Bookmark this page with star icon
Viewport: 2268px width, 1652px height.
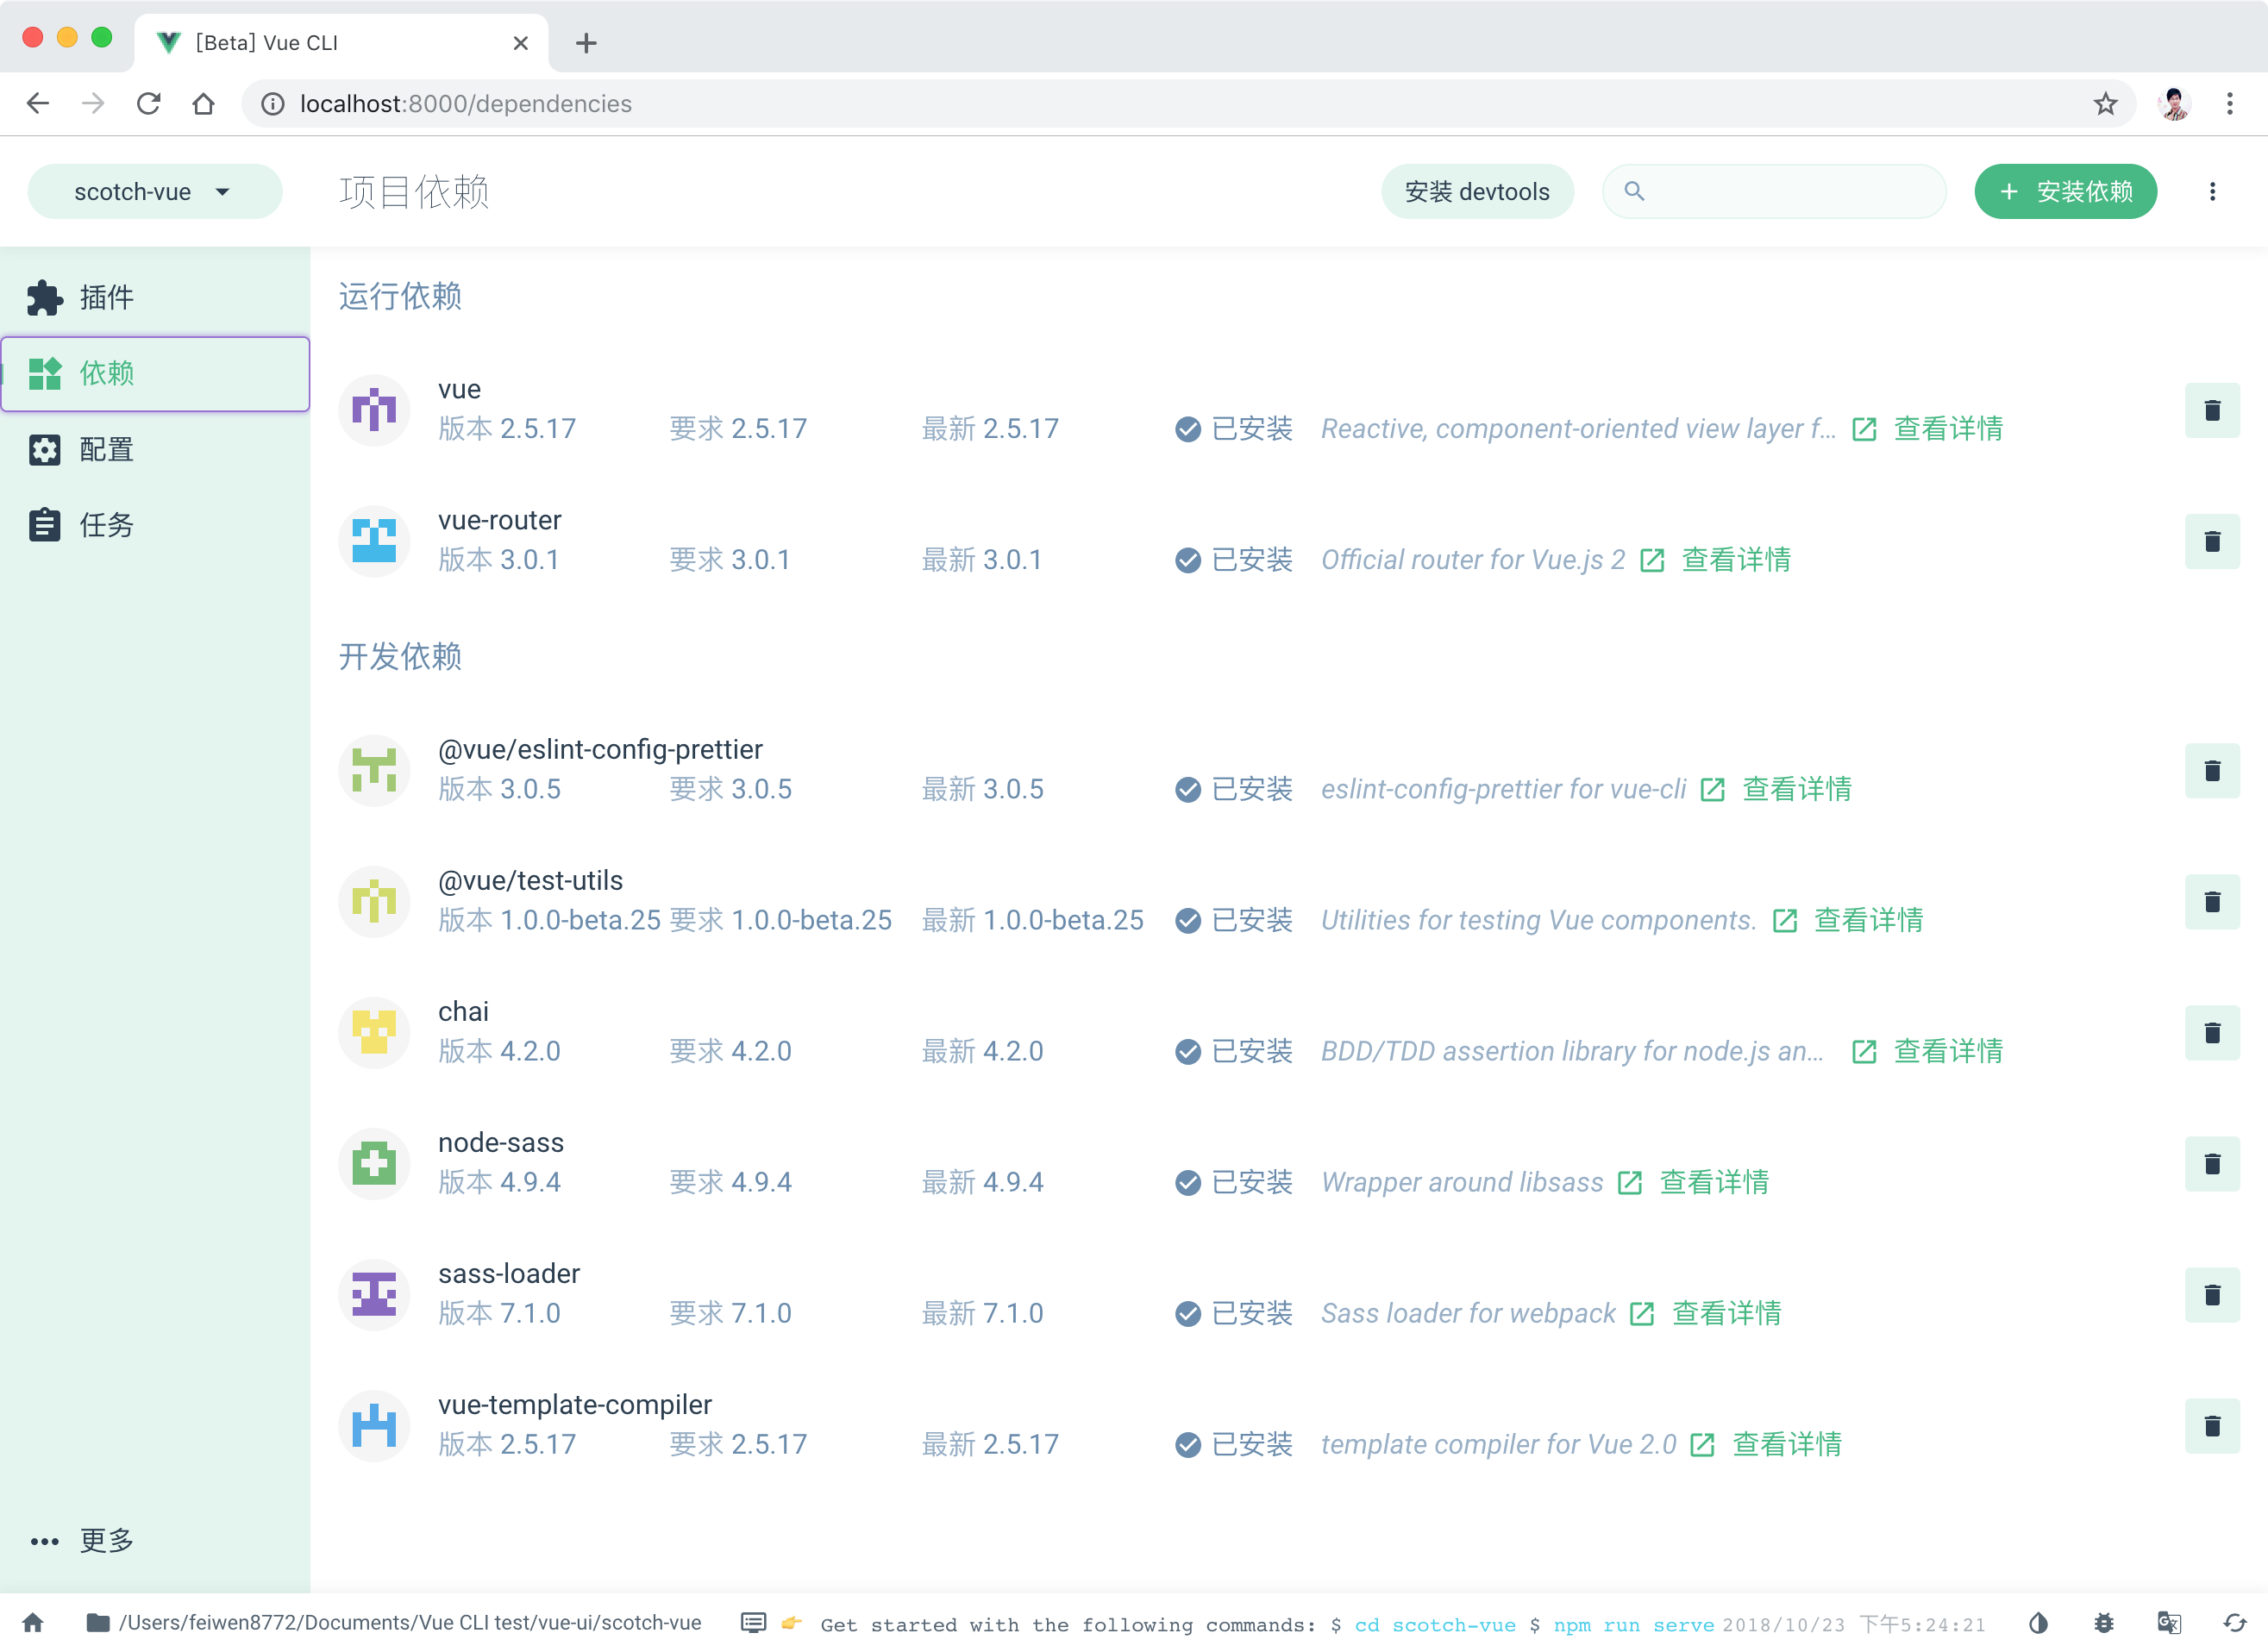[x=2106, y=103]
